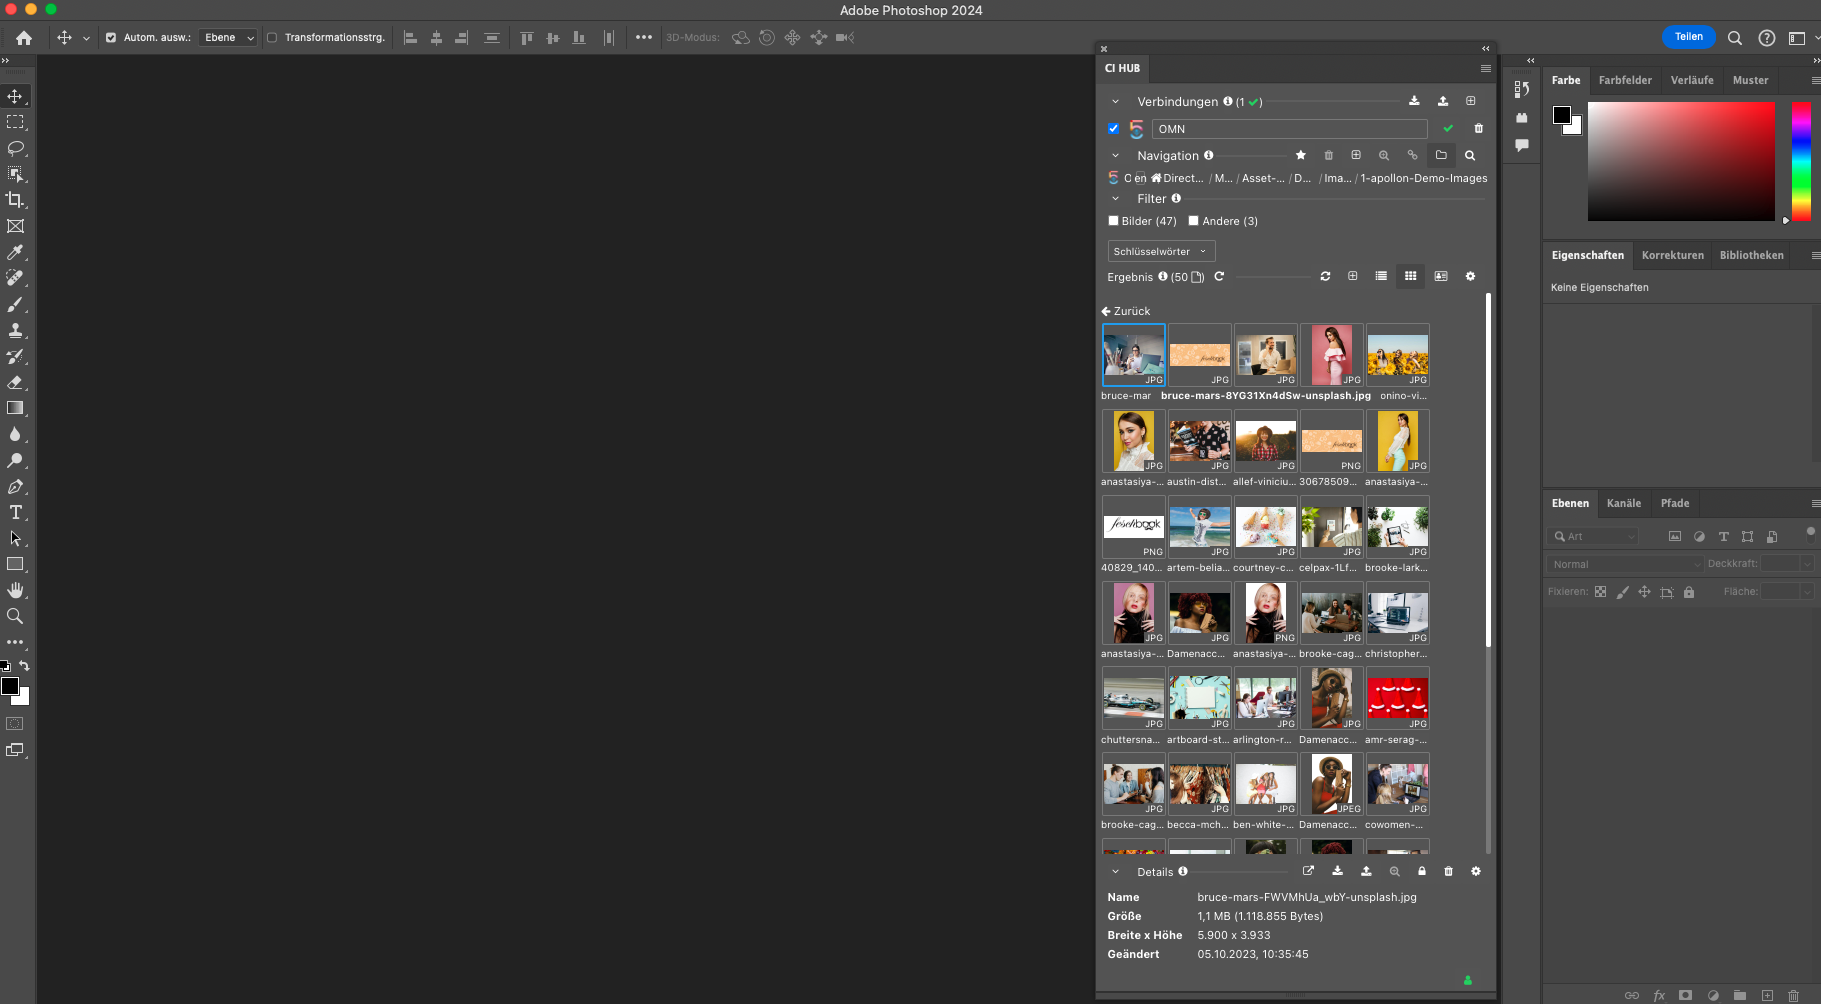Open the Ebene auto-select dropdown
Image resolution: width=1821 pixels, height=1004 pixels.
coord(228,37)
